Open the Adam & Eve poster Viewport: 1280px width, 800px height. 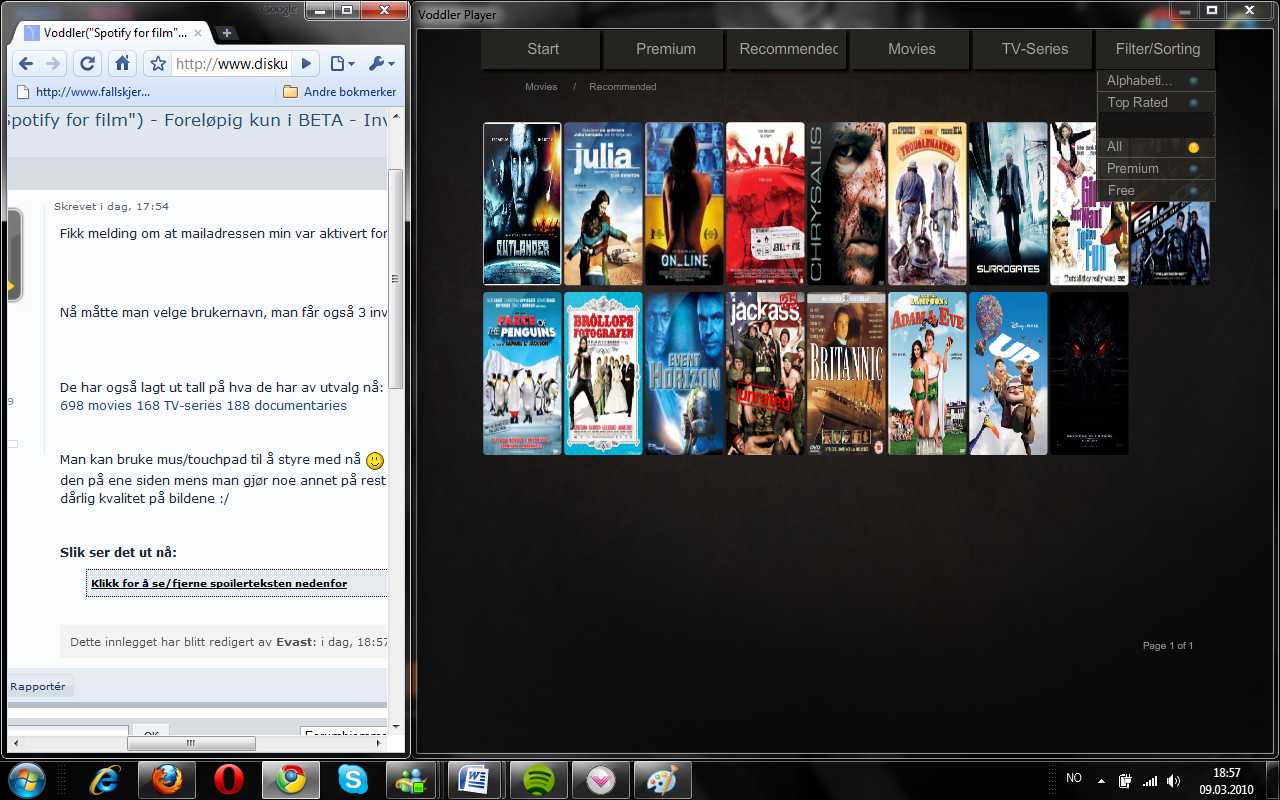[927, 374]
